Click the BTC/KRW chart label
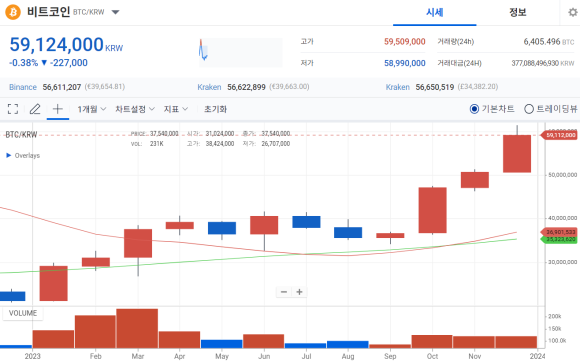The image size is (580, 361). click(21, 135)
